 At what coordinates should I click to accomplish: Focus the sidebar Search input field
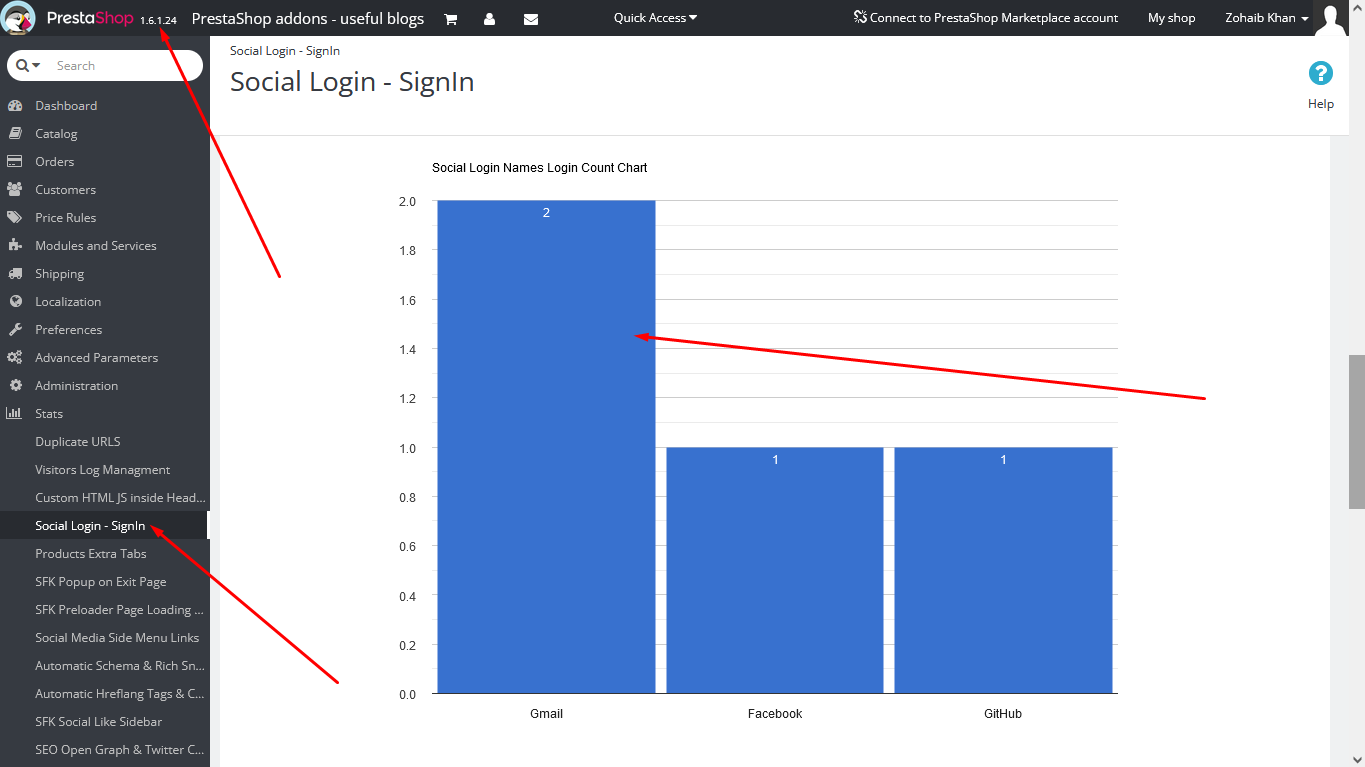click(x=125, y=66)
